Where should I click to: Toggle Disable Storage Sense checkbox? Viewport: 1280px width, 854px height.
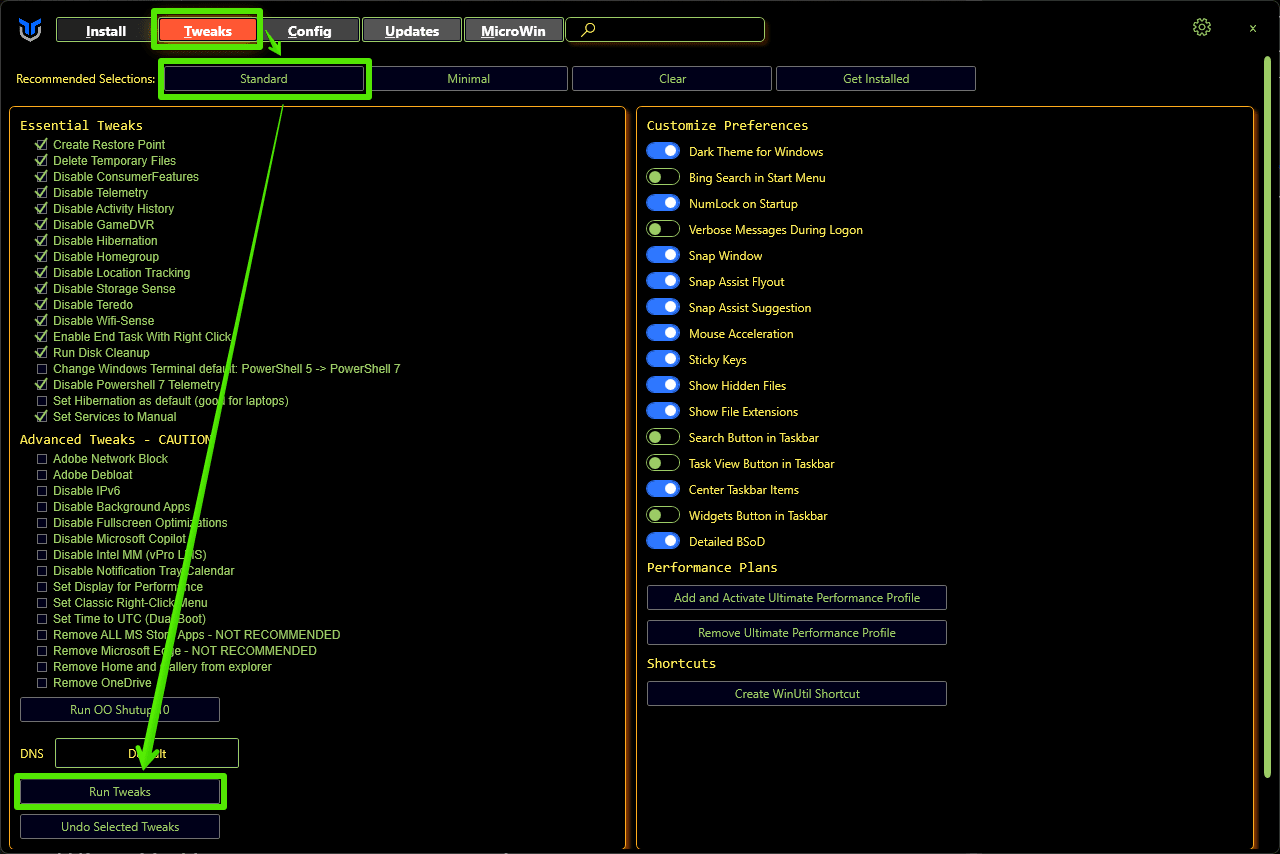pos(42,289)
